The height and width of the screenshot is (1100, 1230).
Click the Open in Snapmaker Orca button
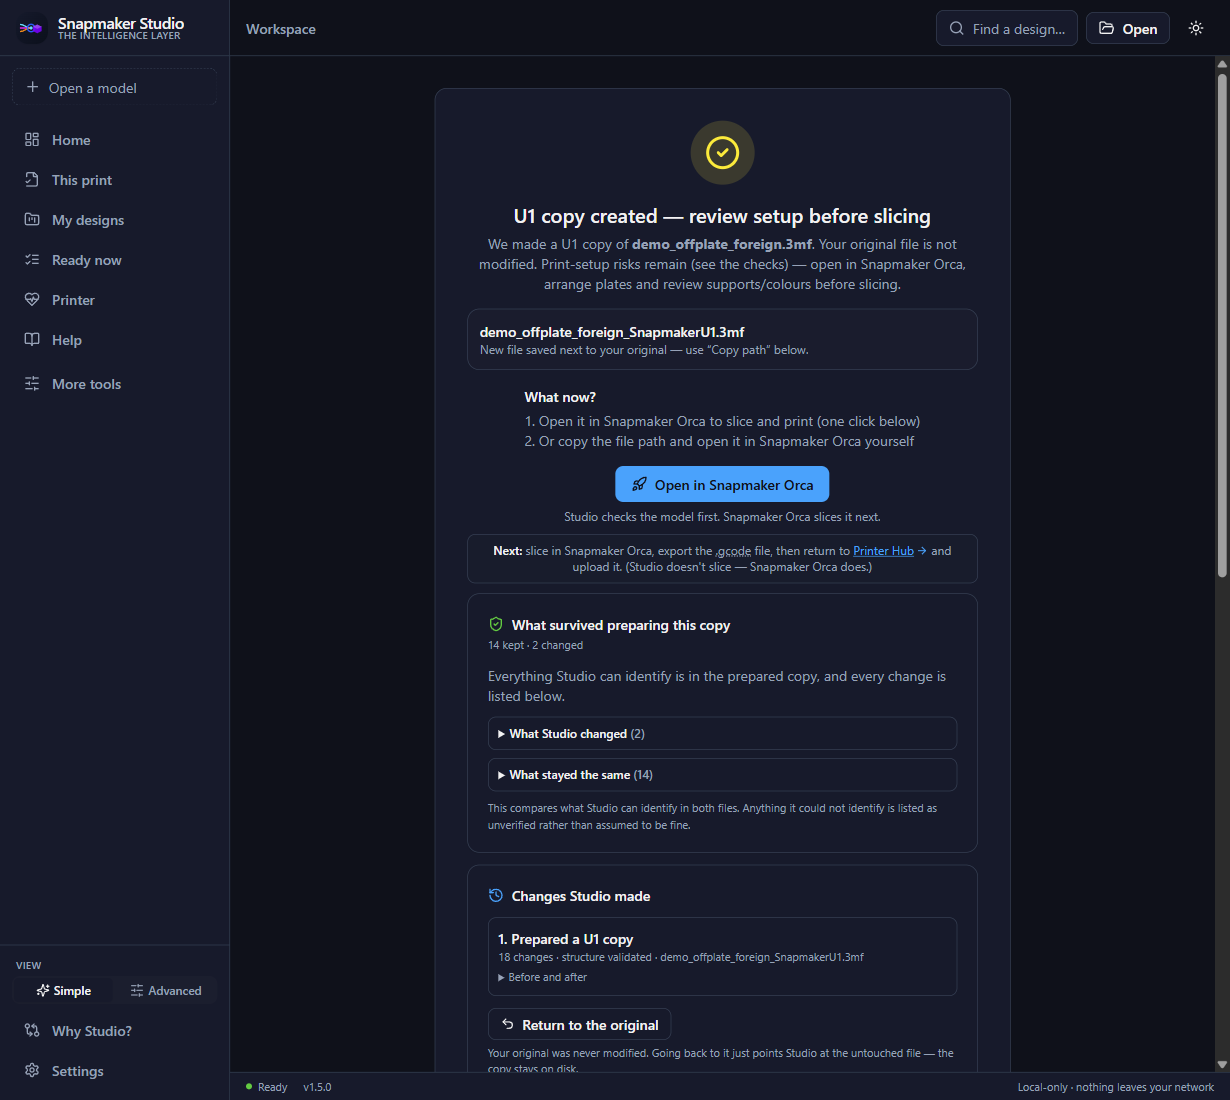click(x=722, y=485)
